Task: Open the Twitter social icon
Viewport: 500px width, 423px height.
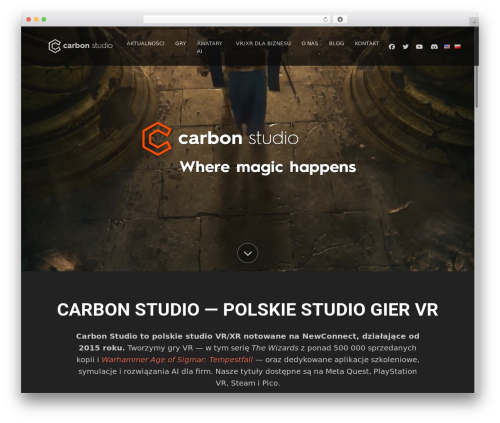Action: 405,47
